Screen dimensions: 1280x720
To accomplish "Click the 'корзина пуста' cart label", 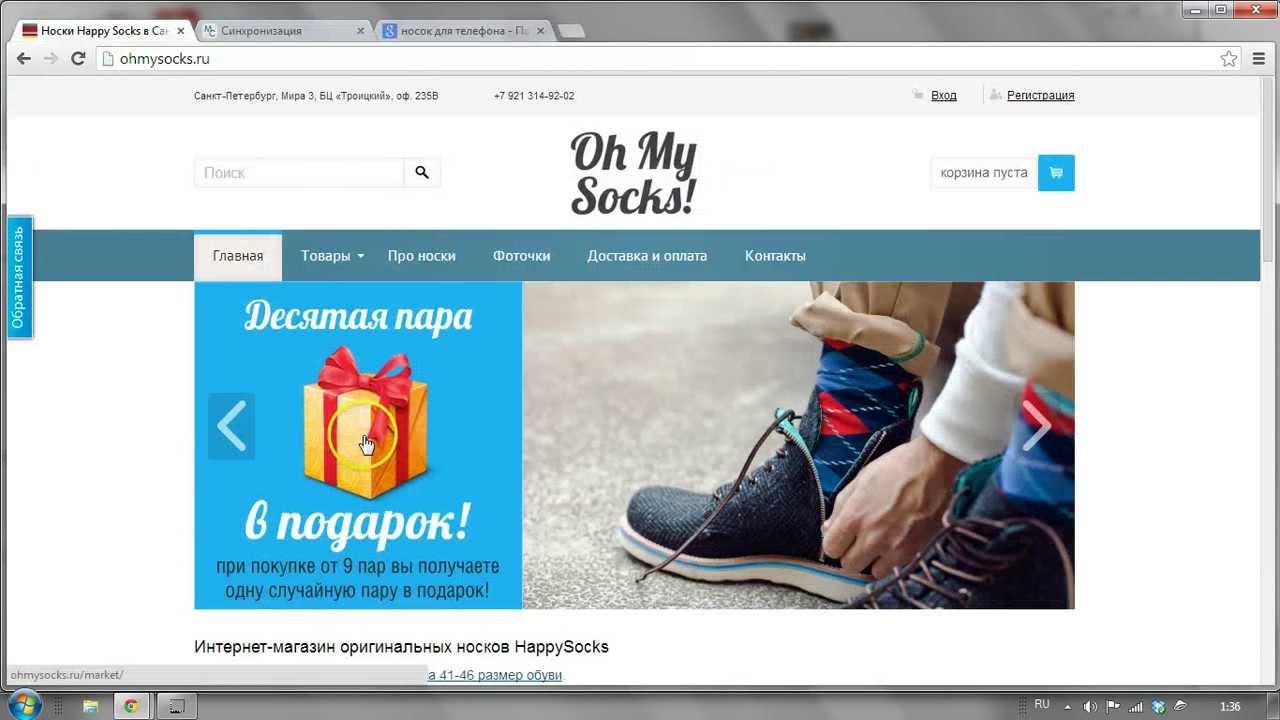I will tap(984, 173).
